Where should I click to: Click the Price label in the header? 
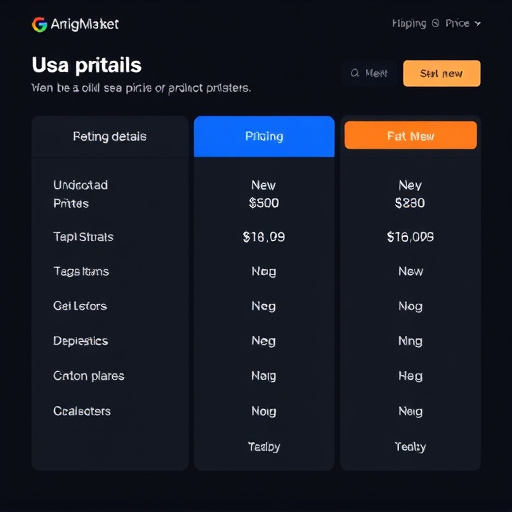click(457, 23)
